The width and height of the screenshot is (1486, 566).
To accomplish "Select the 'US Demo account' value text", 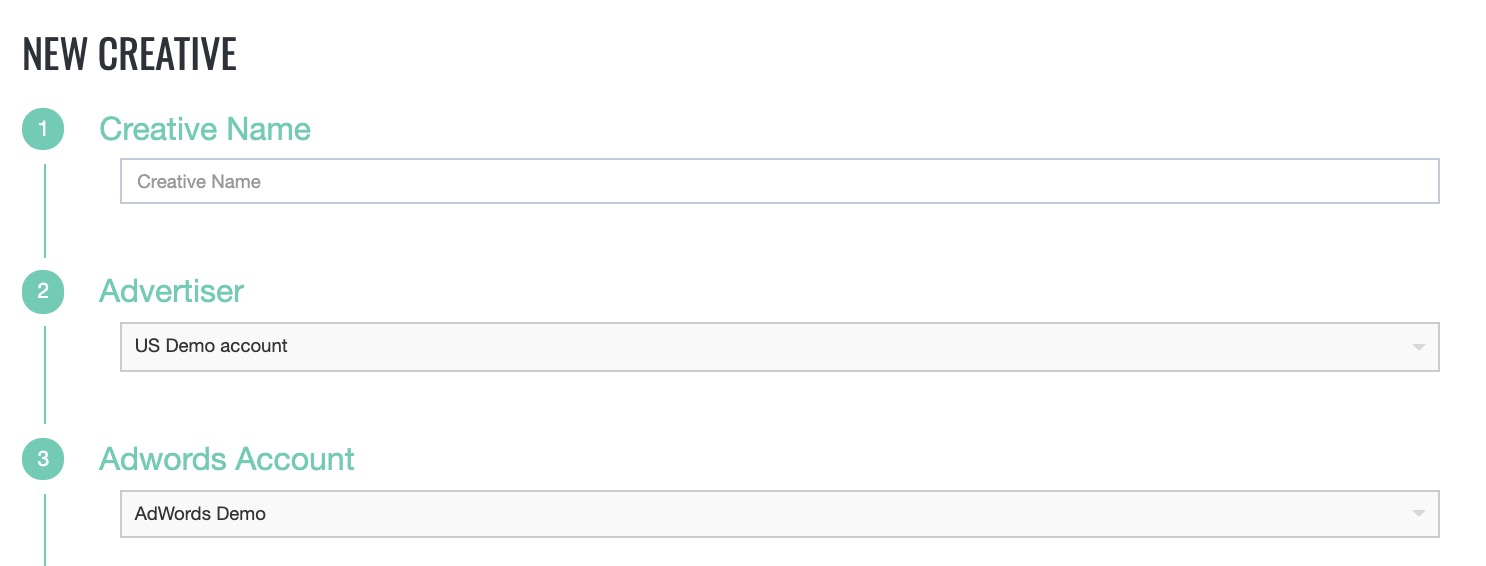I will coord(211,346).
